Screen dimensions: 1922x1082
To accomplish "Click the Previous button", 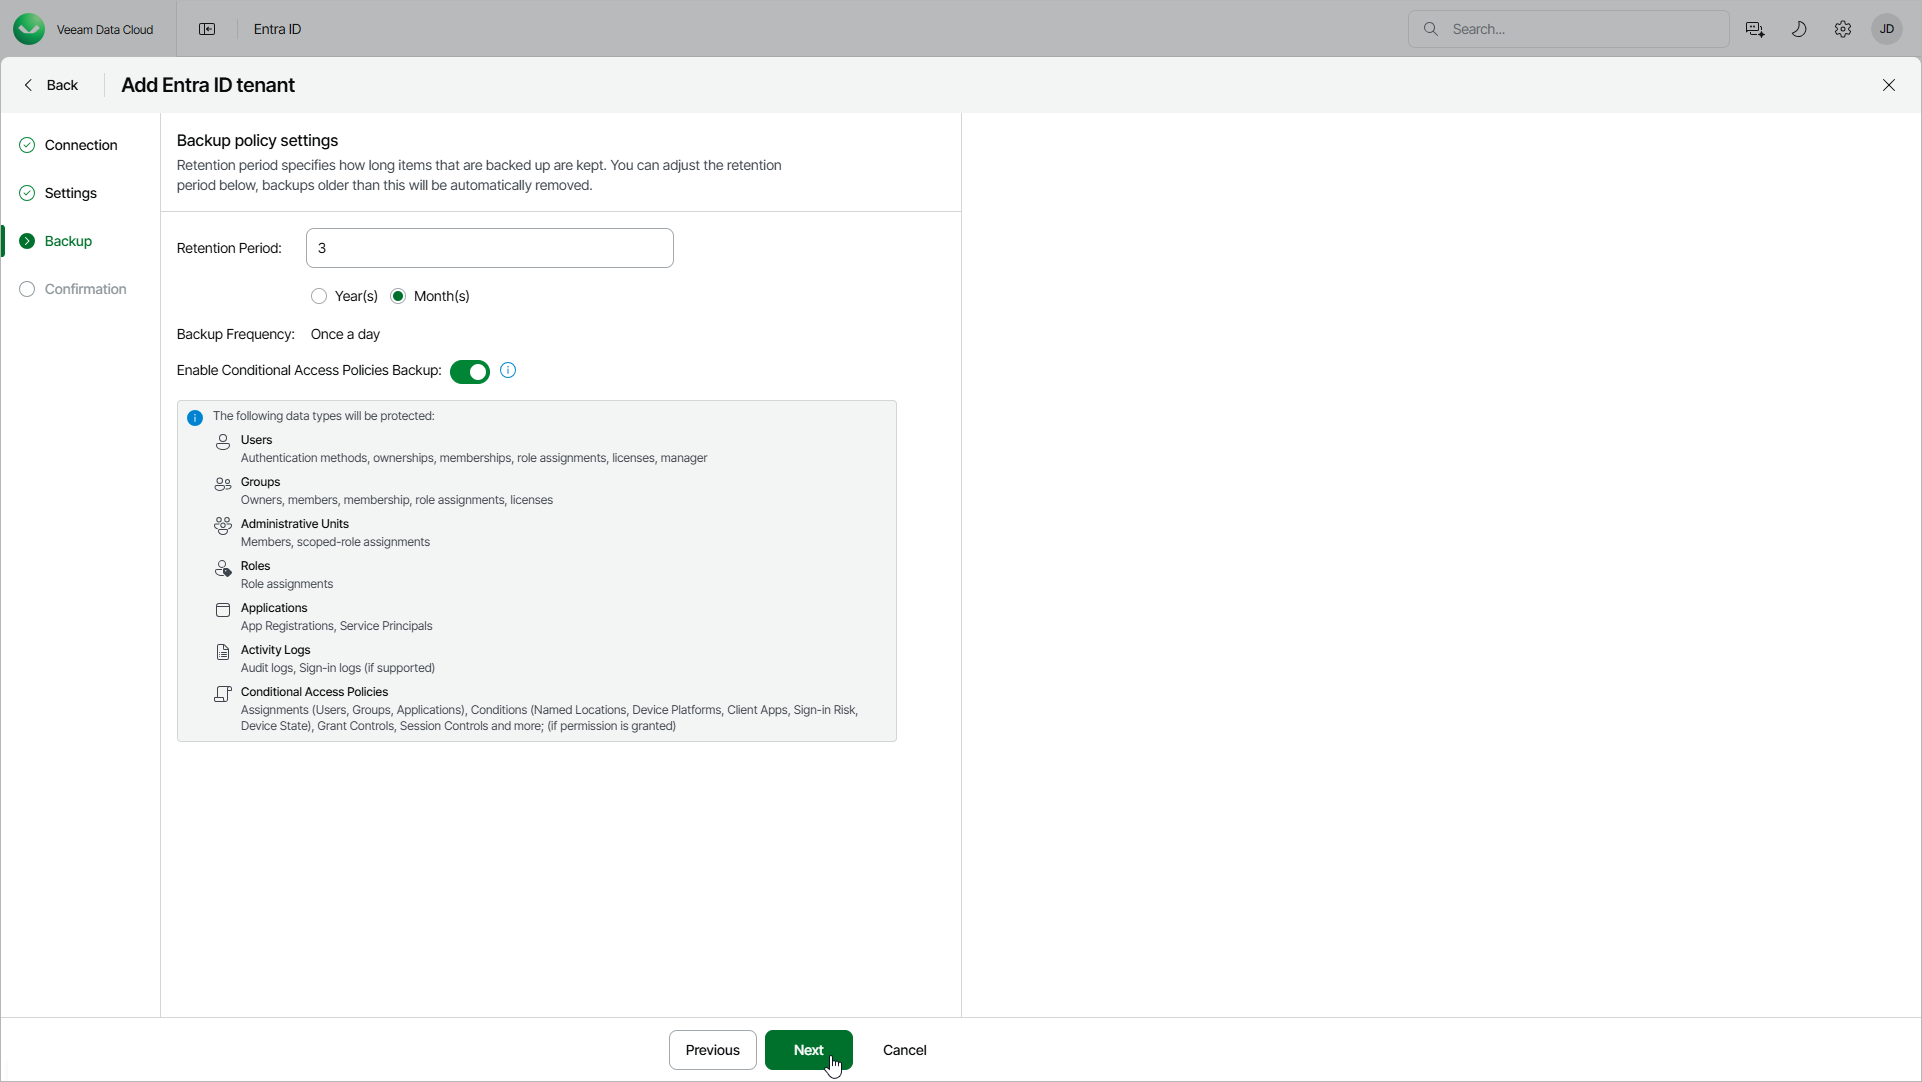I will click(712, 1050).
